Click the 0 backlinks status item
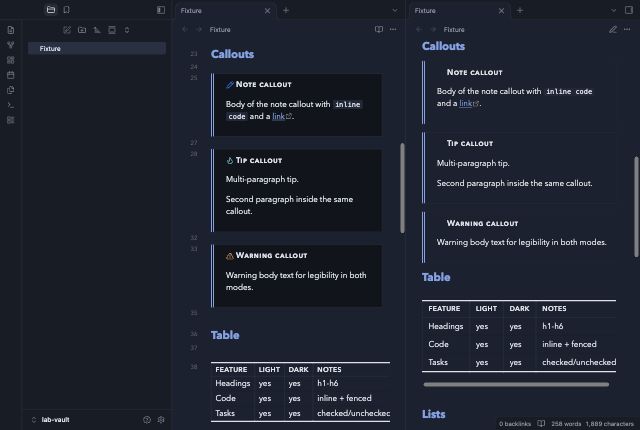 (515, 424)
